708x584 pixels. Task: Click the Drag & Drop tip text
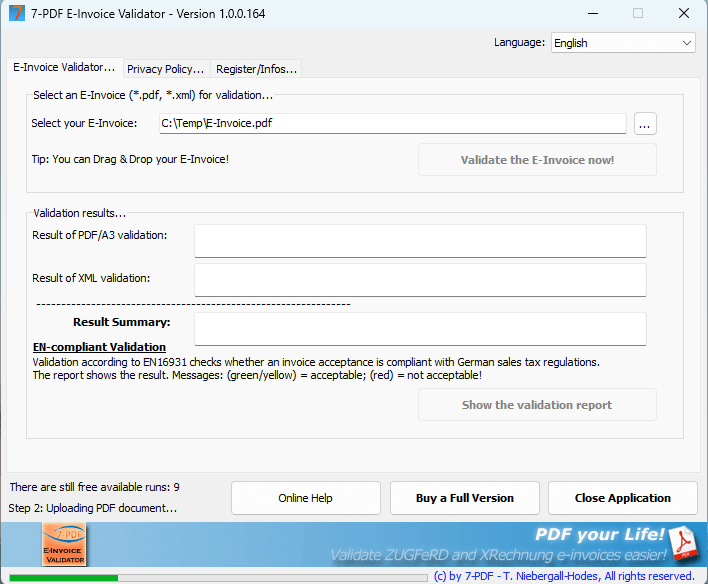(x=130, y=159)
